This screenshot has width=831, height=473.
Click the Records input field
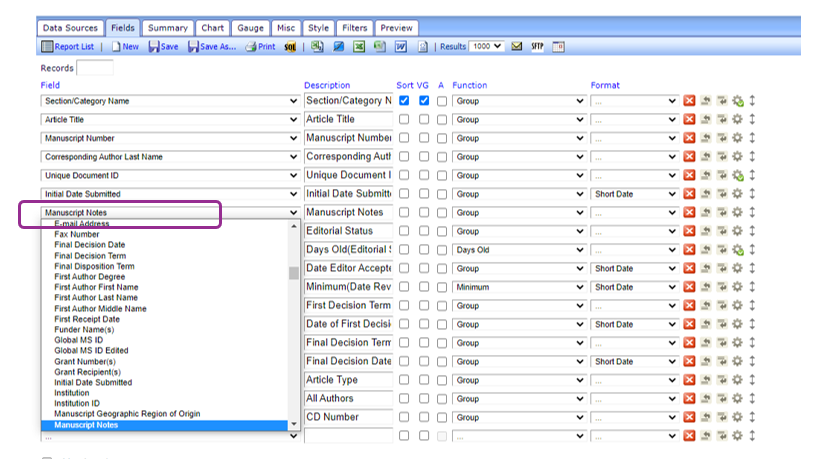click(95, 68)
